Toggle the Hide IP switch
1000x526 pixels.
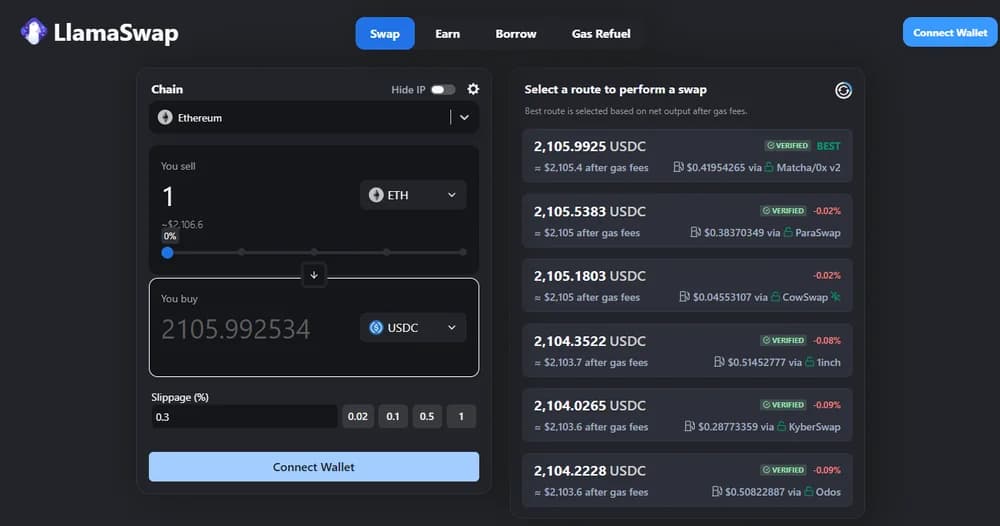click(x=443, y=90)
